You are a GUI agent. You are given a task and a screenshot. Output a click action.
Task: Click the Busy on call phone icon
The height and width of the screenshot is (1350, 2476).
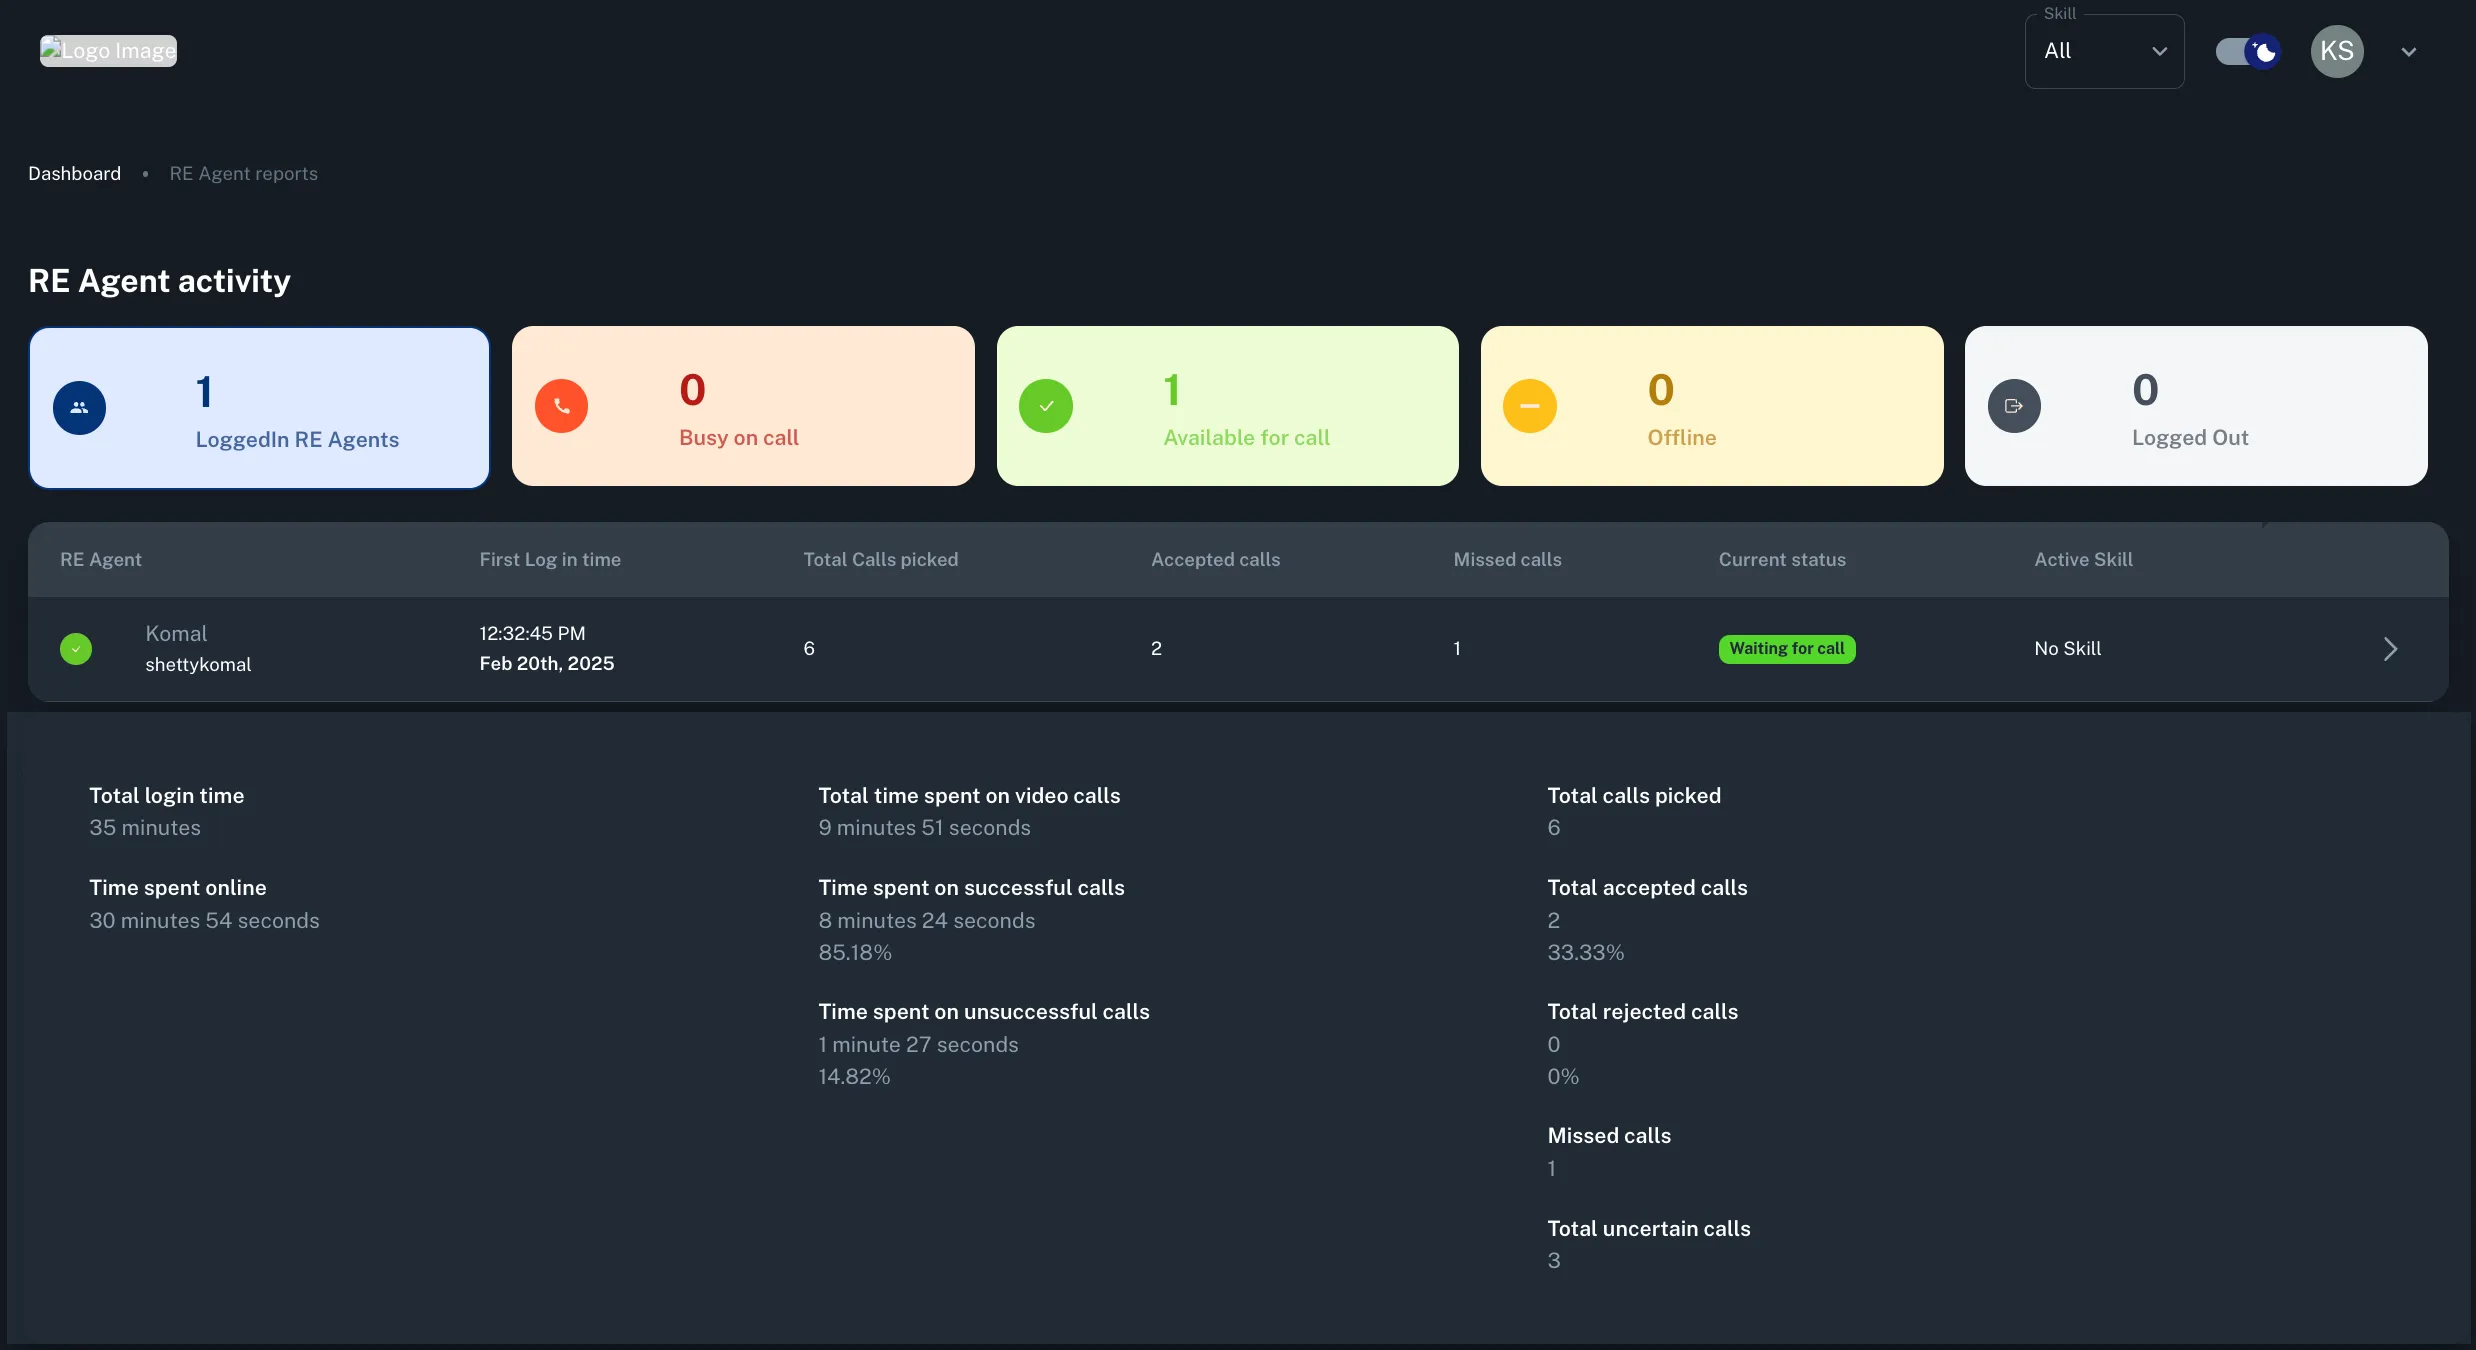coord(561,406)
